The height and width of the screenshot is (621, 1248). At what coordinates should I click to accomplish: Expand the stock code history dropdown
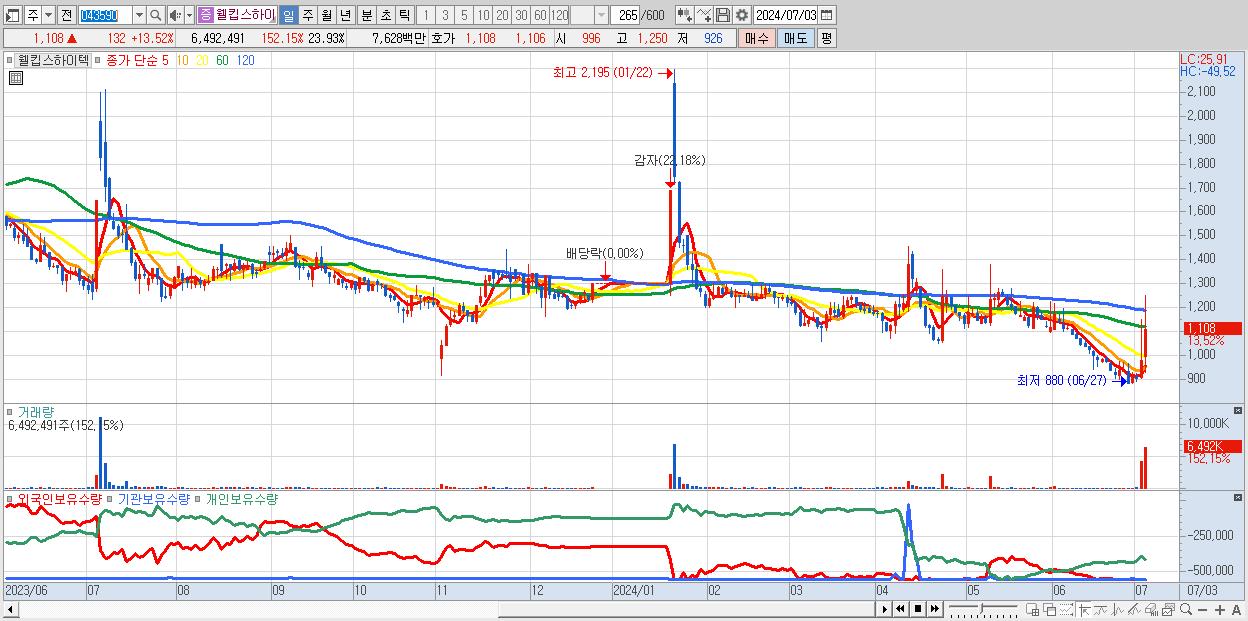click(x=139, y=15)
